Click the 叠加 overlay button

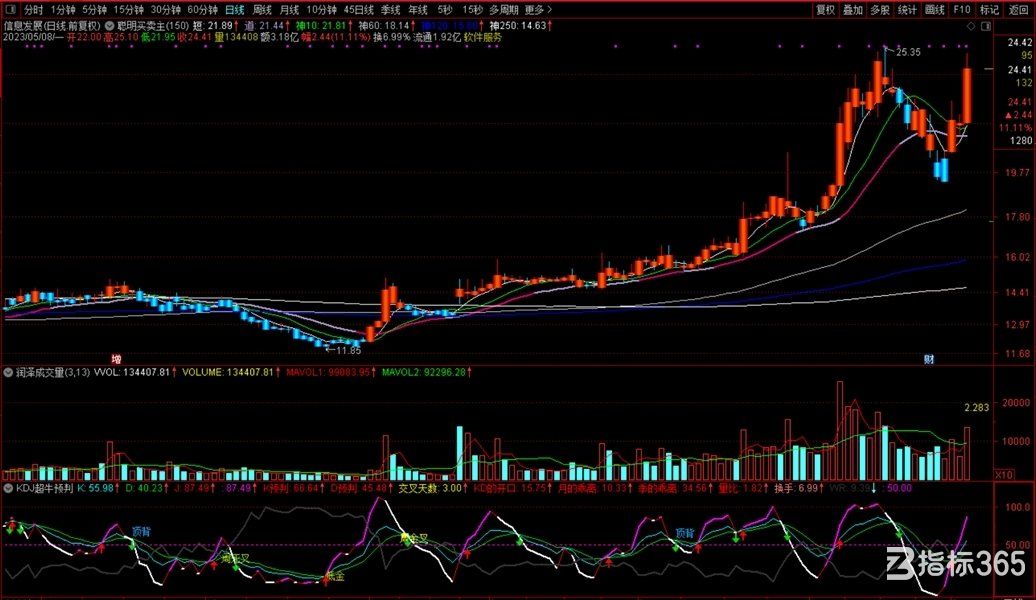pos(853,10)
